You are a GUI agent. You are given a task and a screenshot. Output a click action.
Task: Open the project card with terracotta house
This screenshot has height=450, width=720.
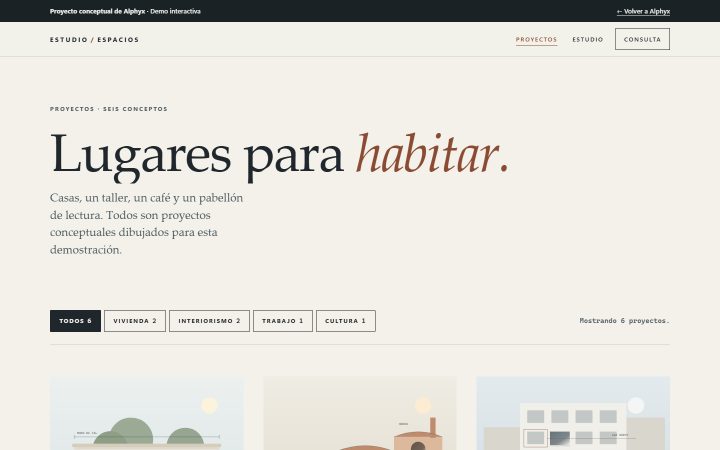(360, 413)
